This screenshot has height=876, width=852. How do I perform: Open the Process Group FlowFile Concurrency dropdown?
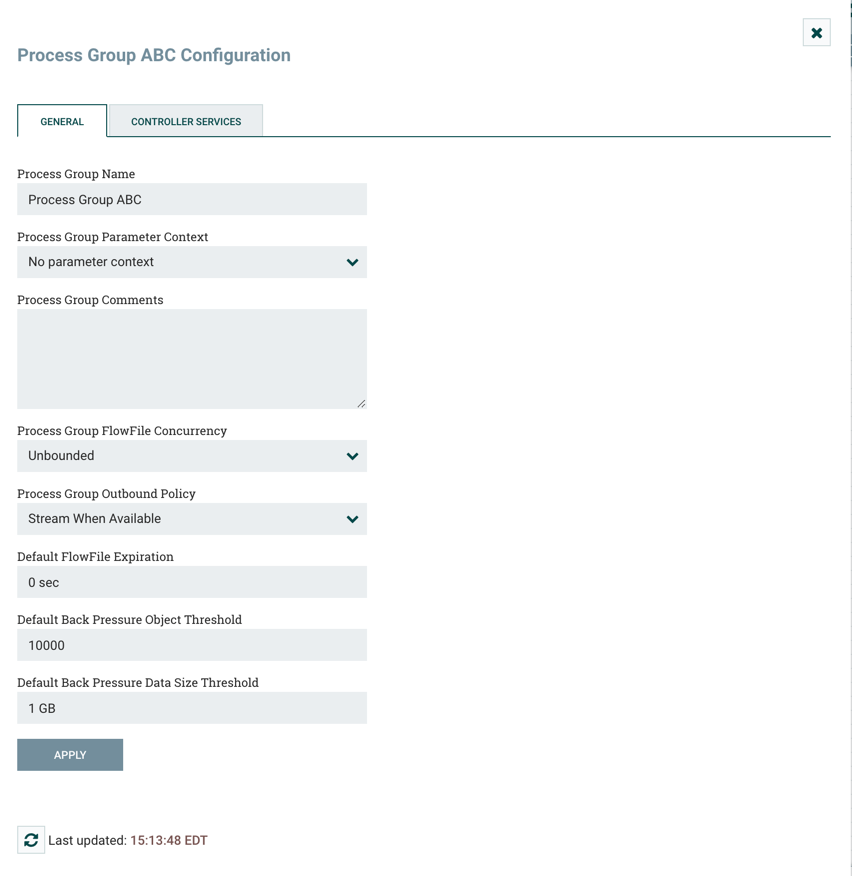point(191,456)
